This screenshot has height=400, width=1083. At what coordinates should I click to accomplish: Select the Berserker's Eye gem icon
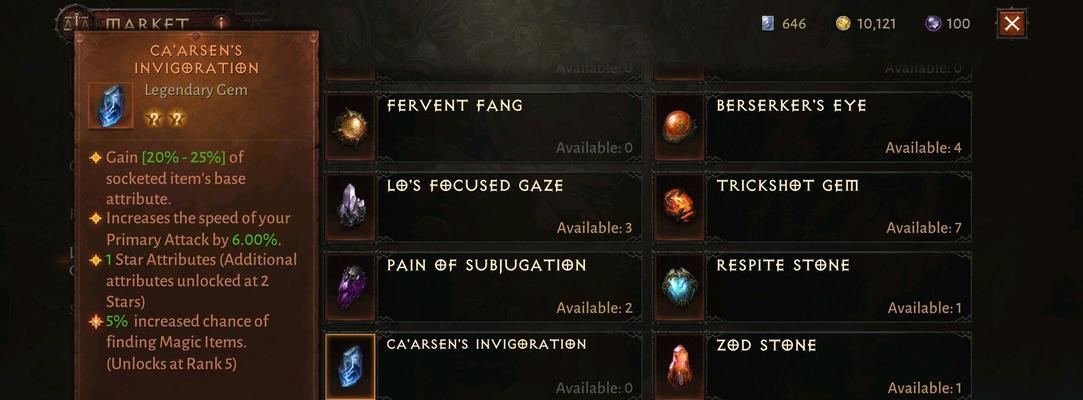679,127
